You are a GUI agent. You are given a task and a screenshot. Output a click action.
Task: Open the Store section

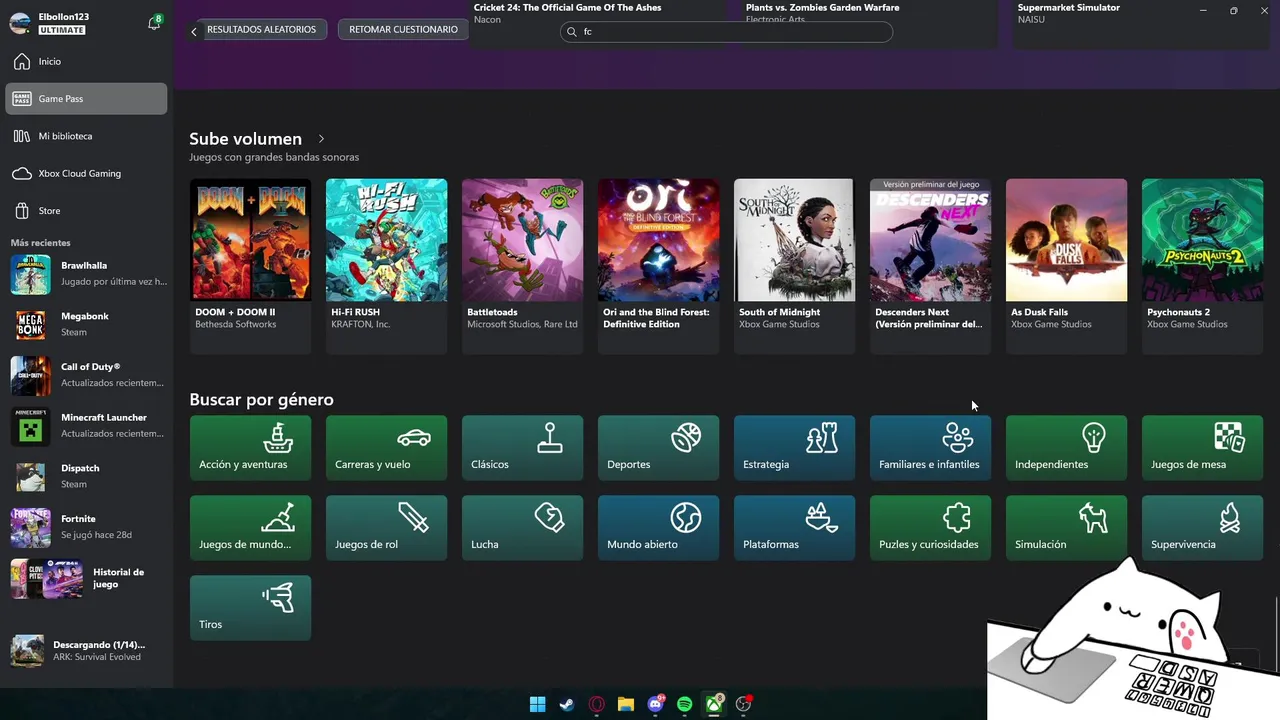tap(86, 211)
